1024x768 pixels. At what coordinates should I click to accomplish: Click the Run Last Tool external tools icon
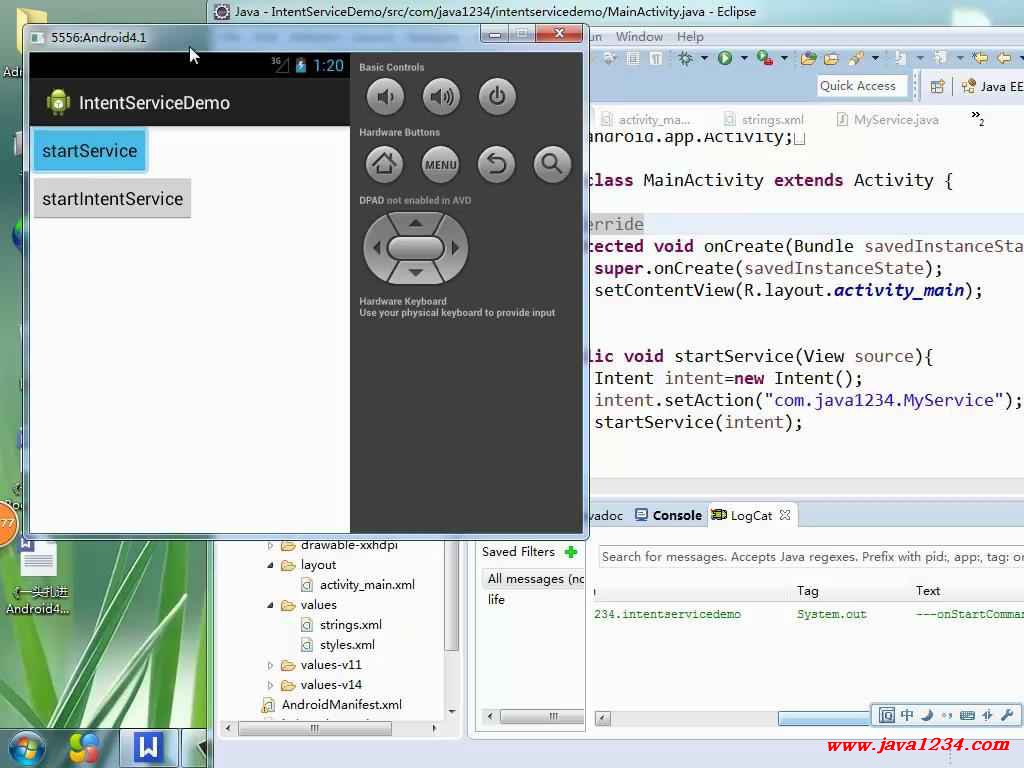tap(765, 59)
